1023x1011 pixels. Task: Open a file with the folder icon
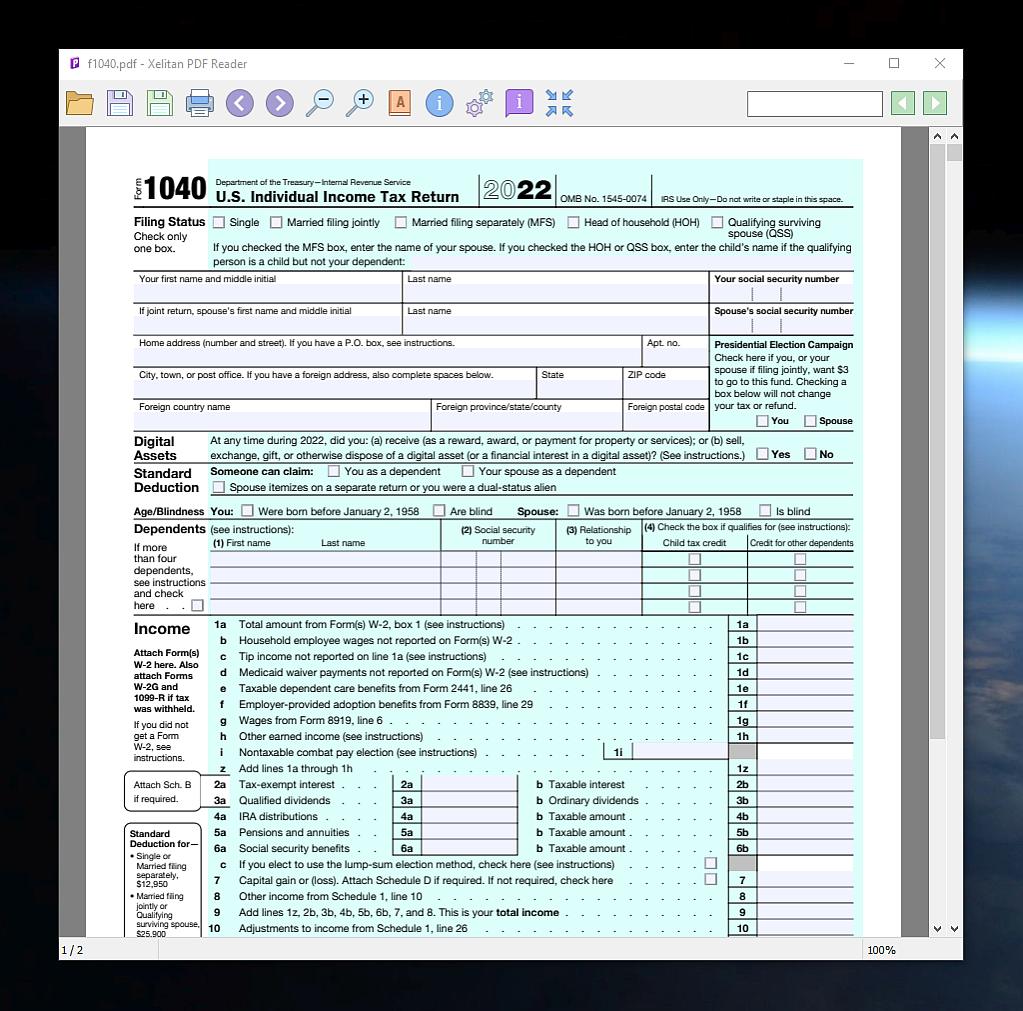[x=80, y=103]
